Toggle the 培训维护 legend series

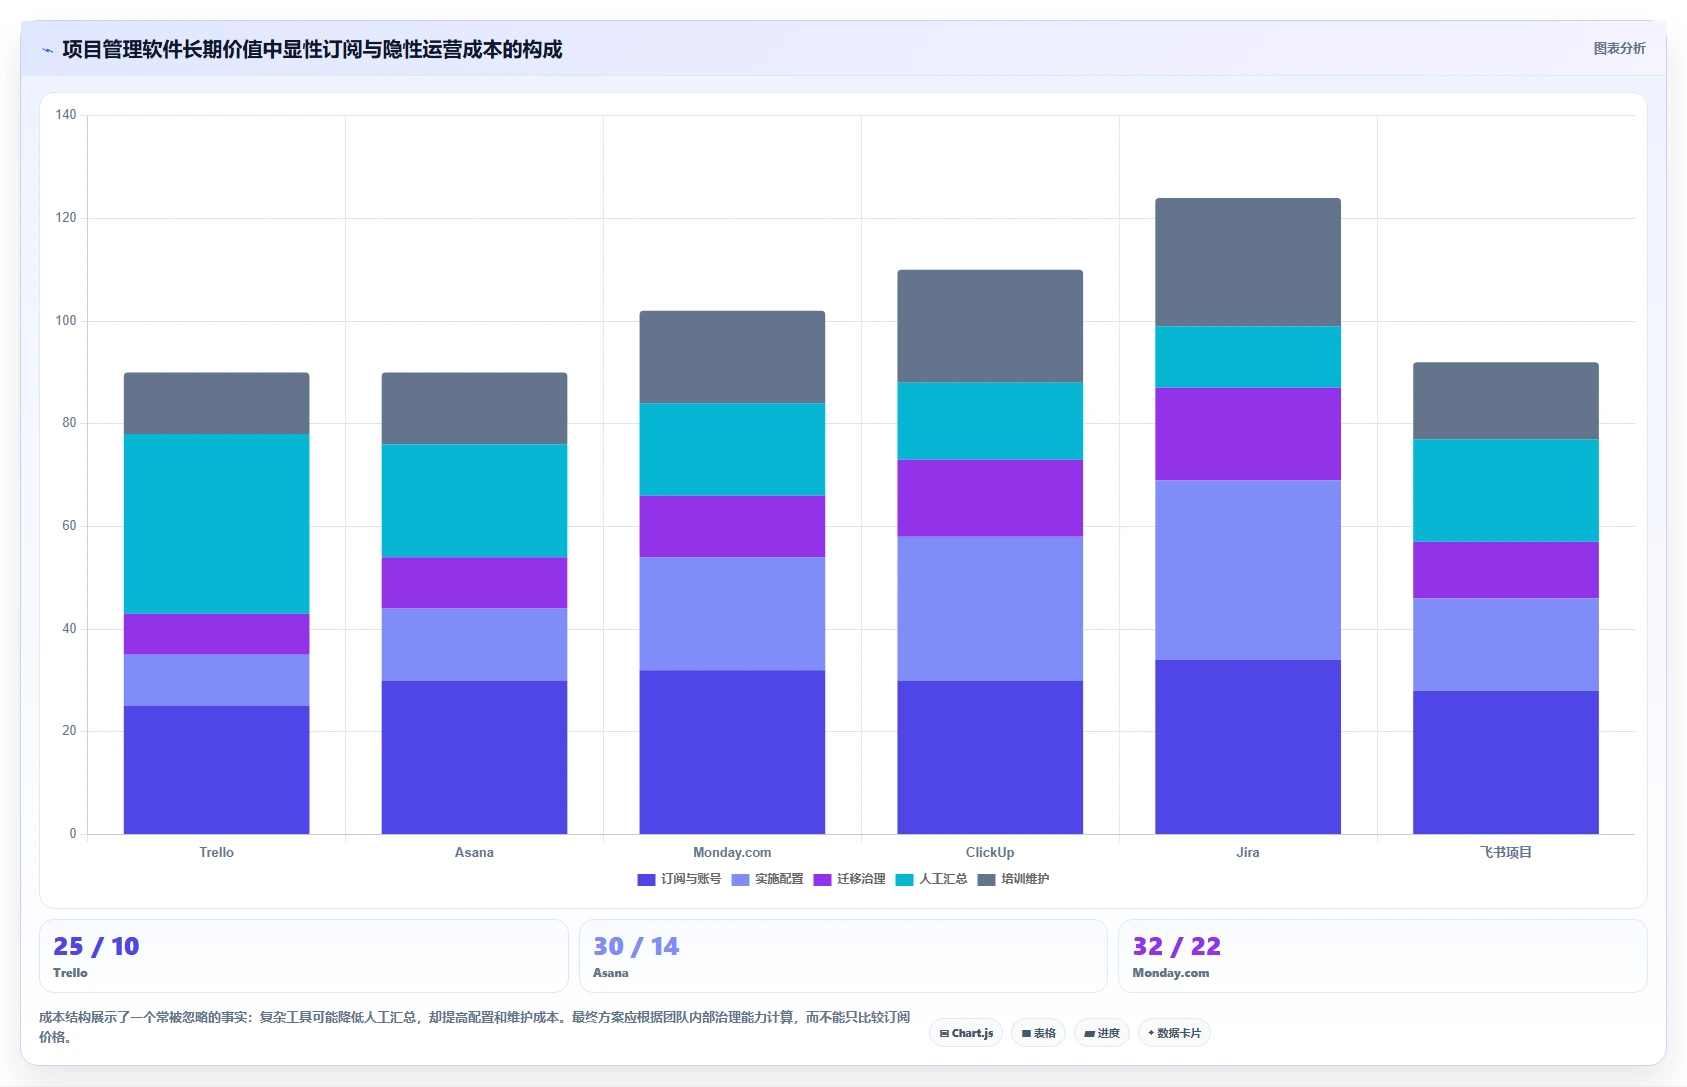tap(1013, 879)
